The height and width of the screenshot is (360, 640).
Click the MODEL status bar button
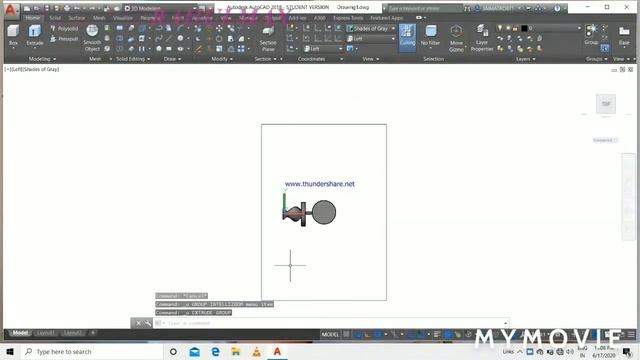tap(330, 334)
